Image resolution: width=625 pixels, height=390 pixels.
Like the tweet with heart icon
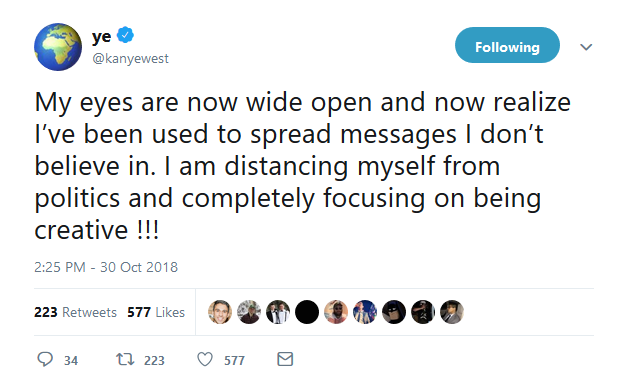tap(205, 359)
